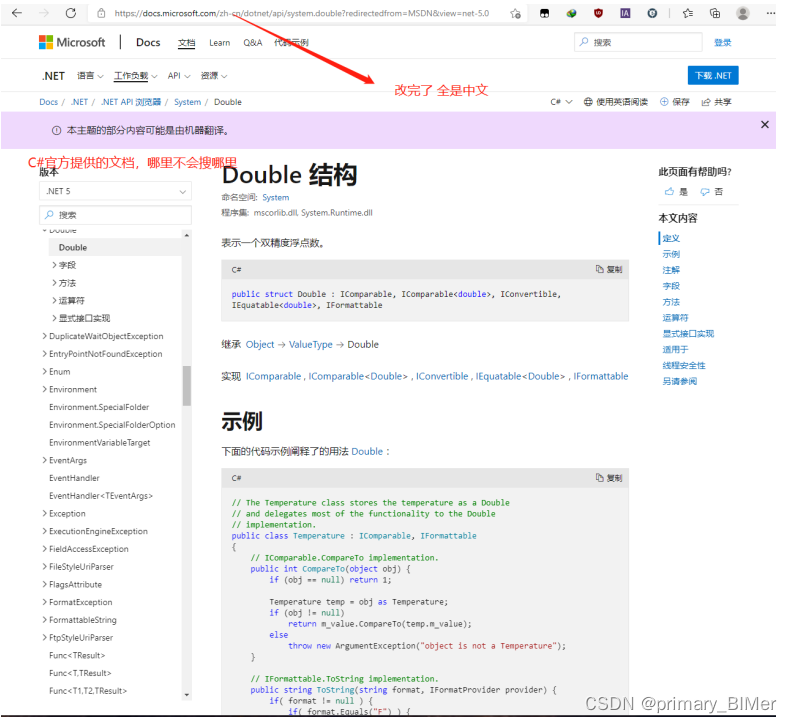Select Environment.SpecialFolder in tree
Image resolution: width=792 pixels, height=723 pixels.
coord(99,407)
